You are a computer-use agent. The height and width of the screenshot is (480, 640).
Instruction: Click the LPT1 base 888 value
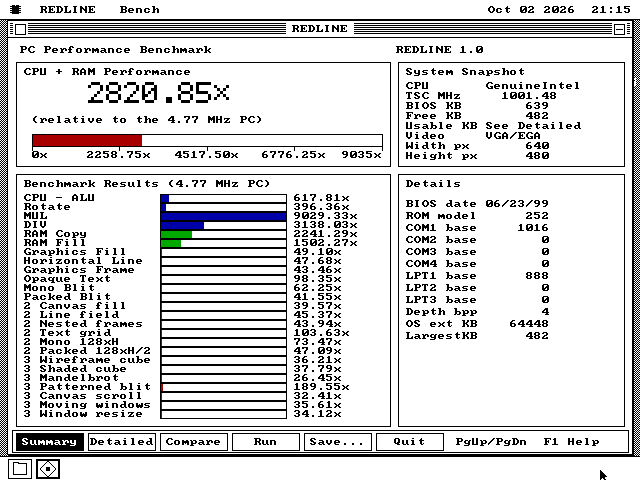pyautogui.click(x=537, y=276)
